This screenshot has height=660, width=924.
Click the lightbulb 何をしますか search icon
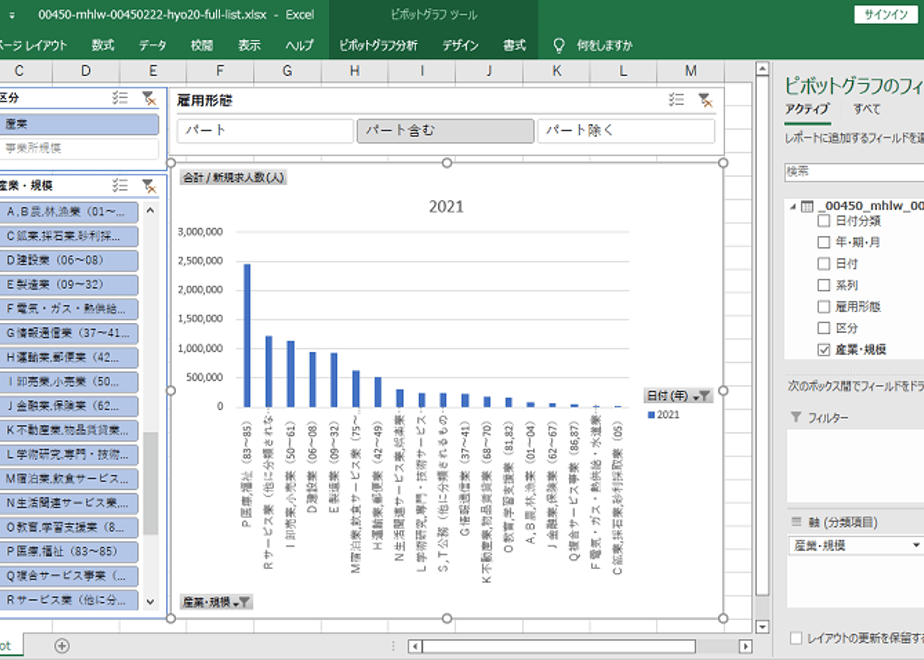[x=558, y=45]
